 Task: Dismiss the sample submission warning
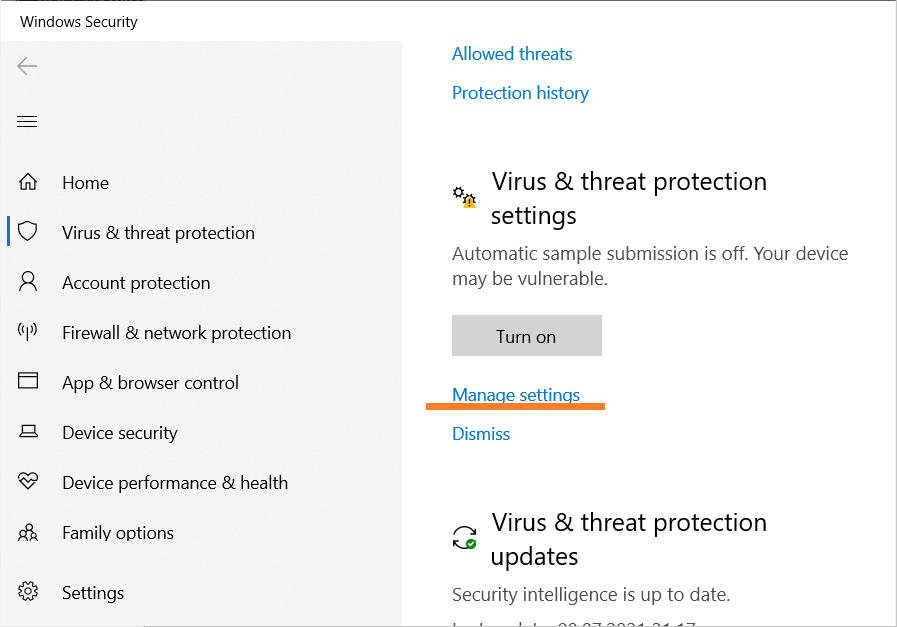tap(481, 434)
